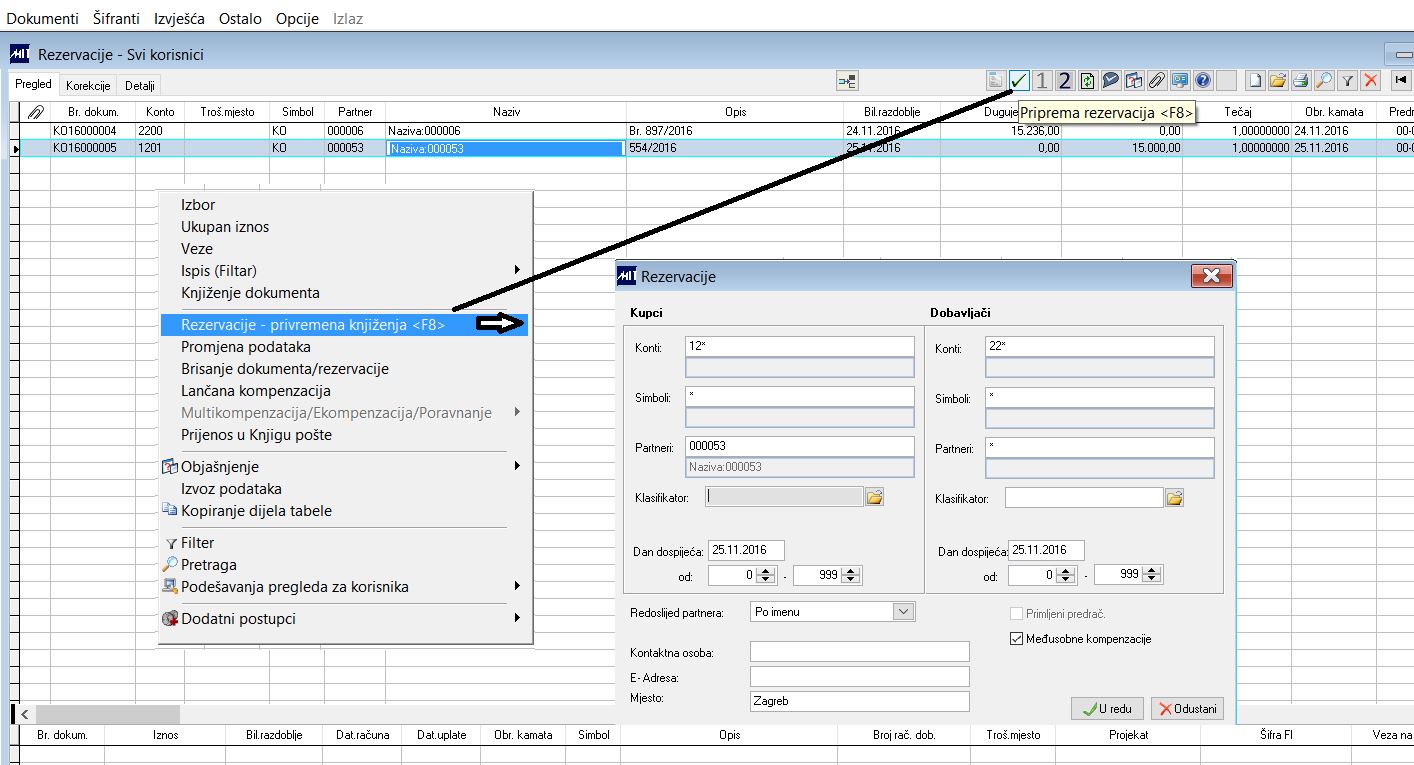Select Rezervacije - privremena knjiženja menu item
The image size is (1414, 765).
tap(345, 324)
